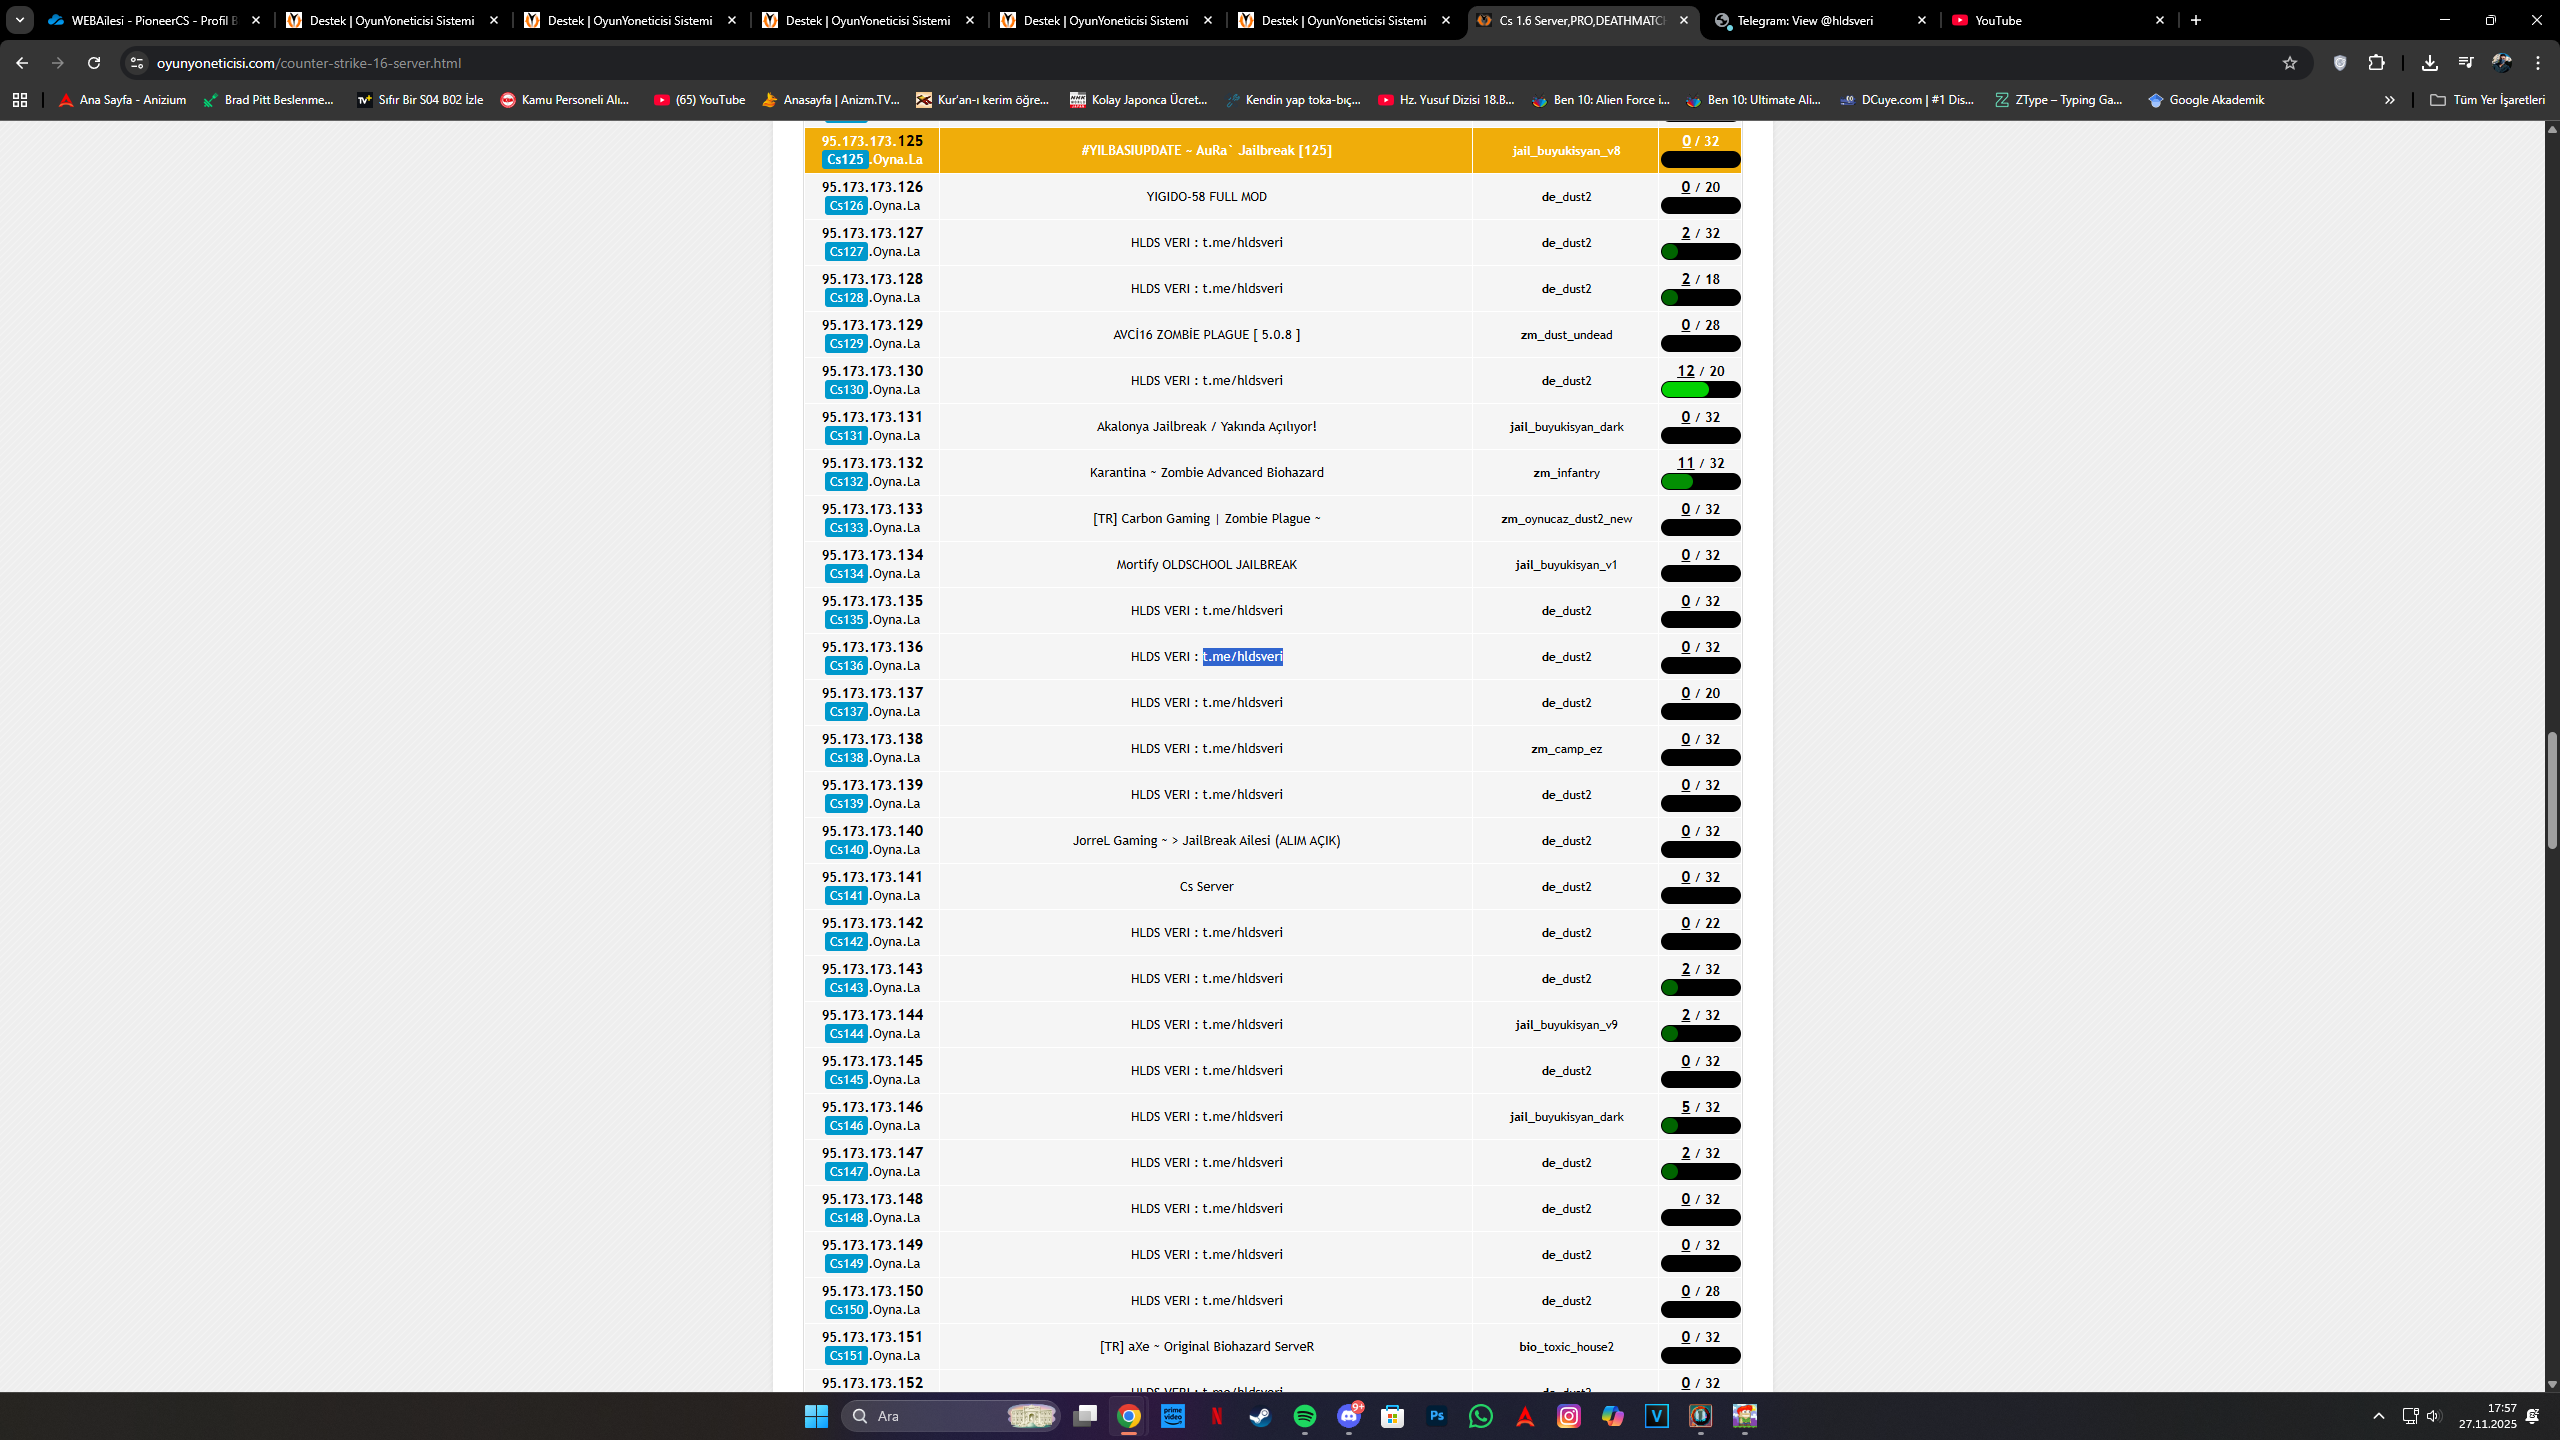Launch Steam from the taskbar
This screenshot has height=1440, width=2560.
pos(1261,1416)
